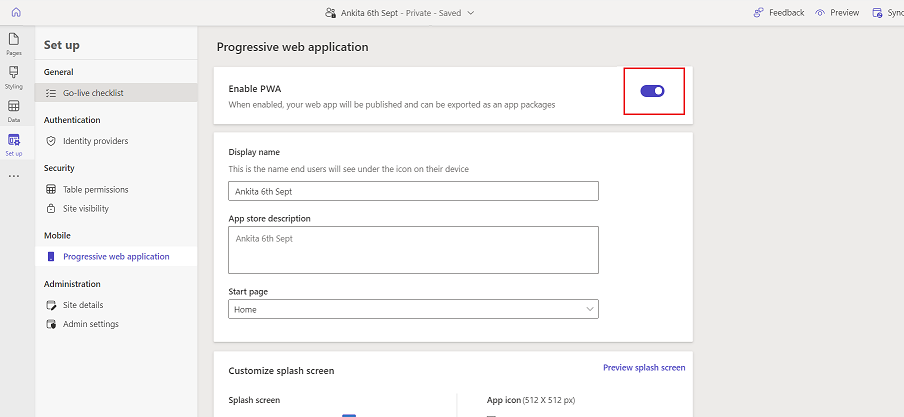Image resolution: width=904 pixels, height=417 pixels.
Task: Open Go-live checklist
Action: pos(93,93)
